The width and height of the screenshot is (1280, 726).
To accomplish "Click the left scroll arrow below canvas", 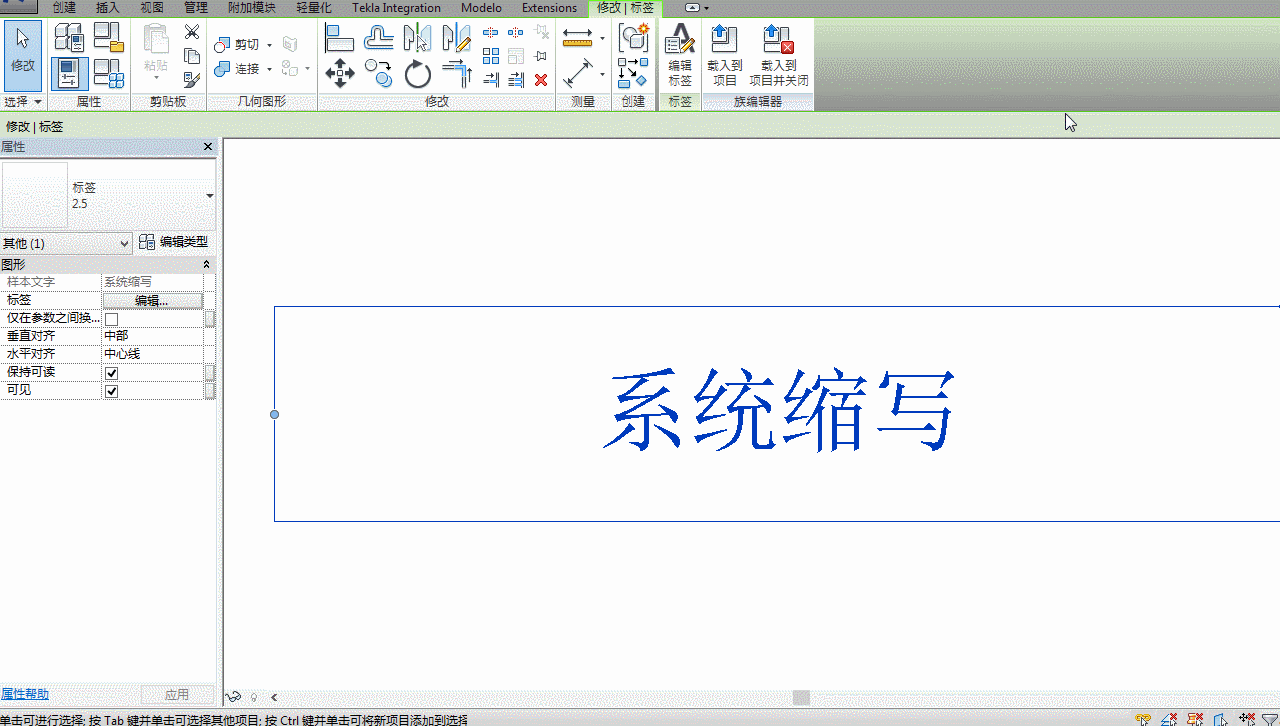I will click(x=274, y=697).
